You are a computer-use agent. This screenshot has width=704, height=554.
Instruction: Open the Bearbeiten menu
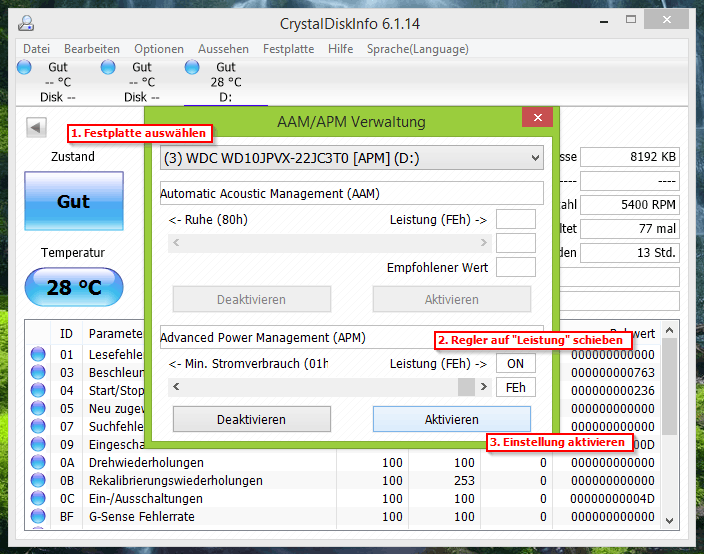[92, 49]
